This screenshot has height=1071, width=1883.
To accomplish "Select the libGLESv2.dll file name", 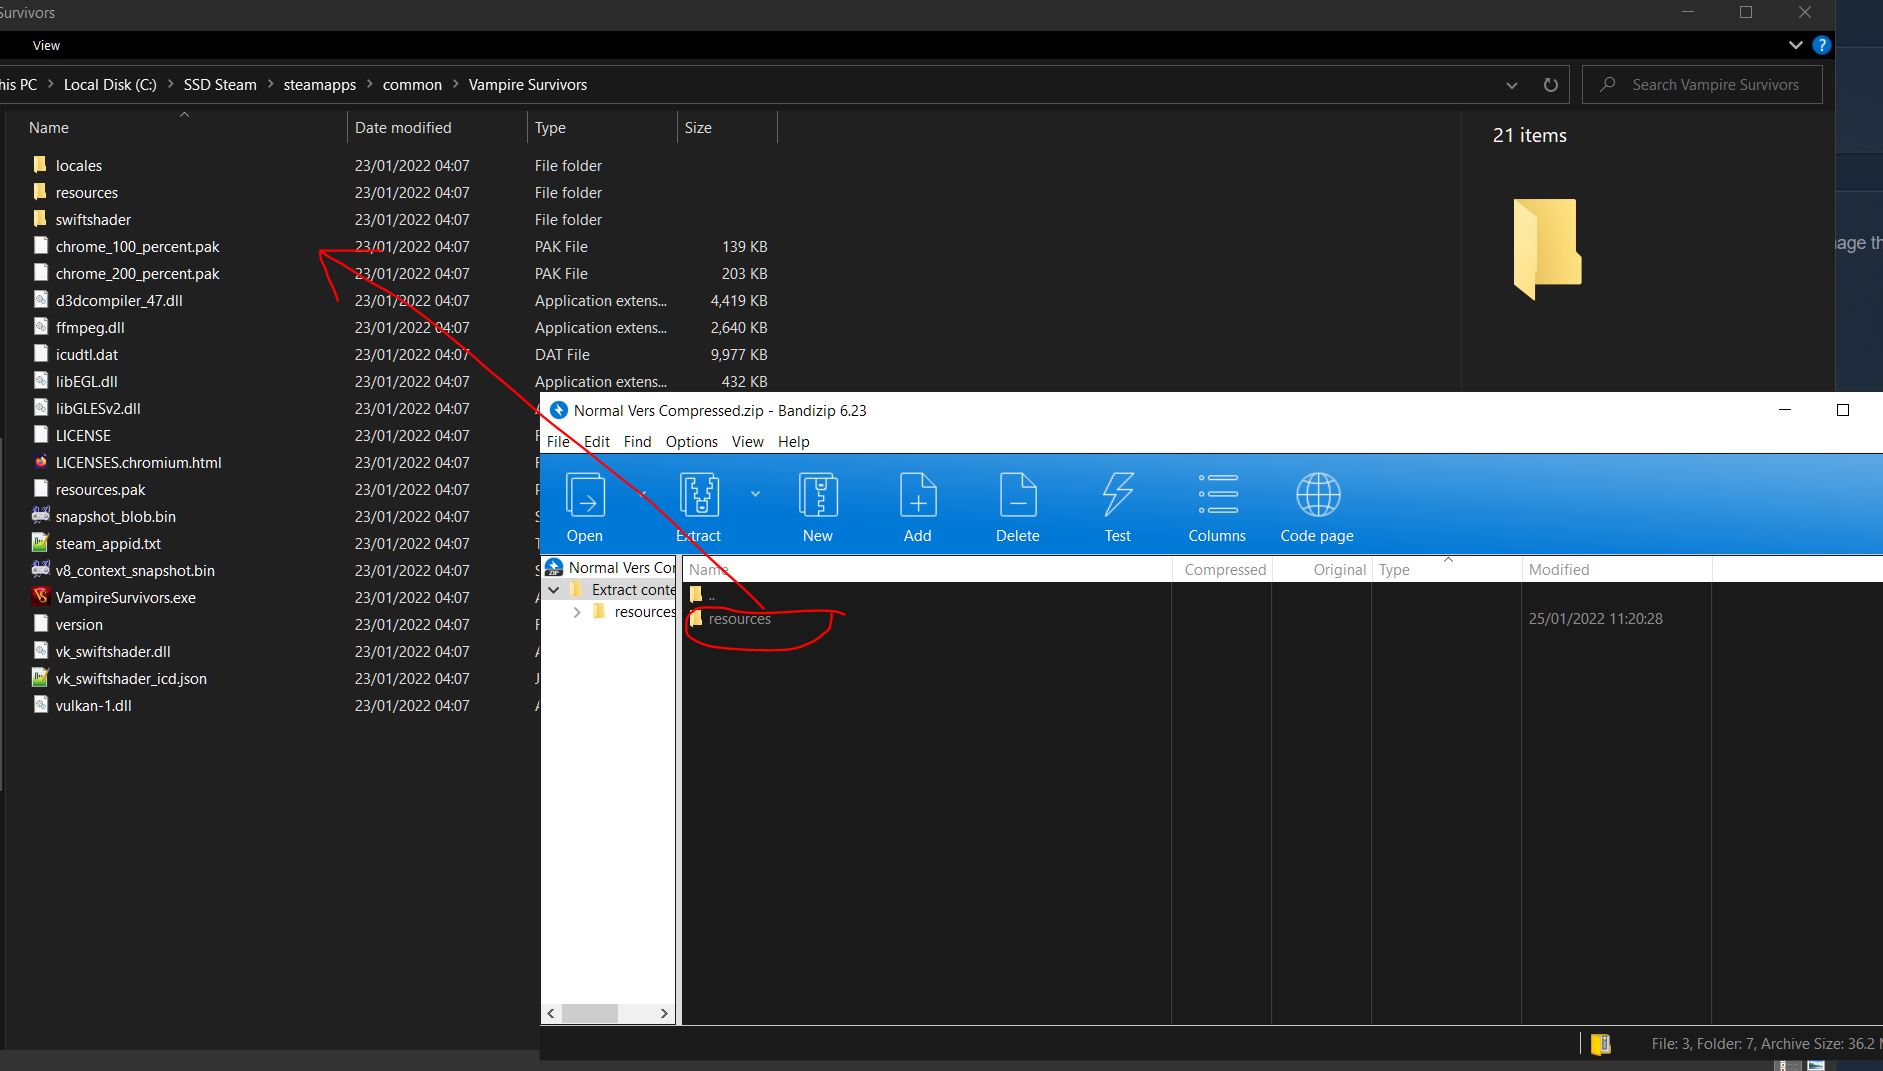I will click(x=98, y=408).
